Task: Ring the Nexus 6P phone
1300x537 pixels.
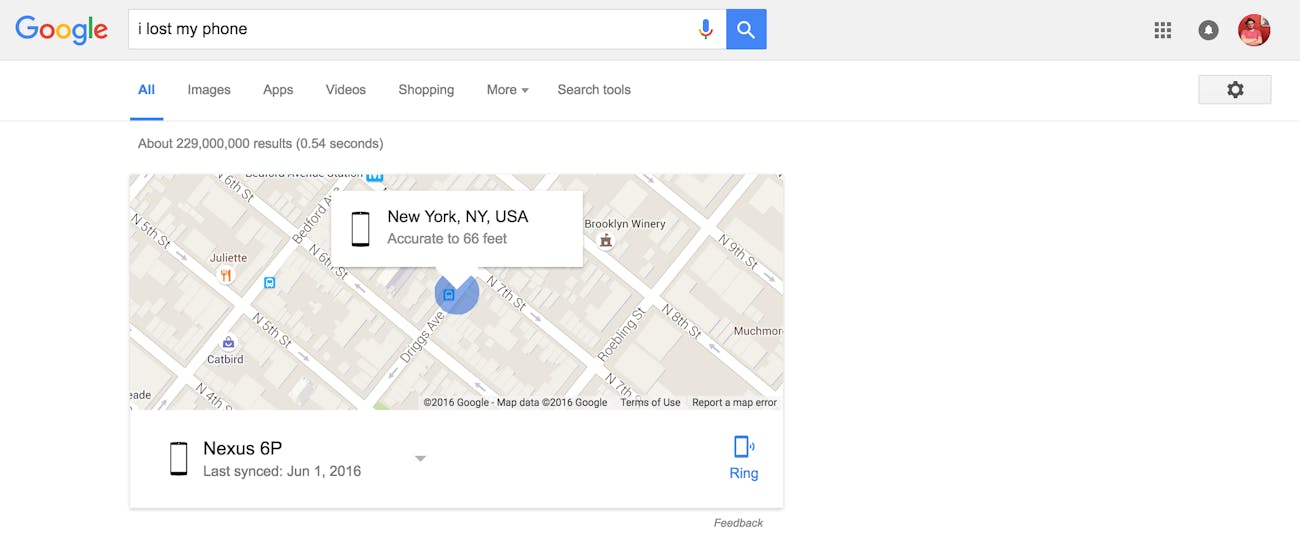Action: click(x=744, y=458)
